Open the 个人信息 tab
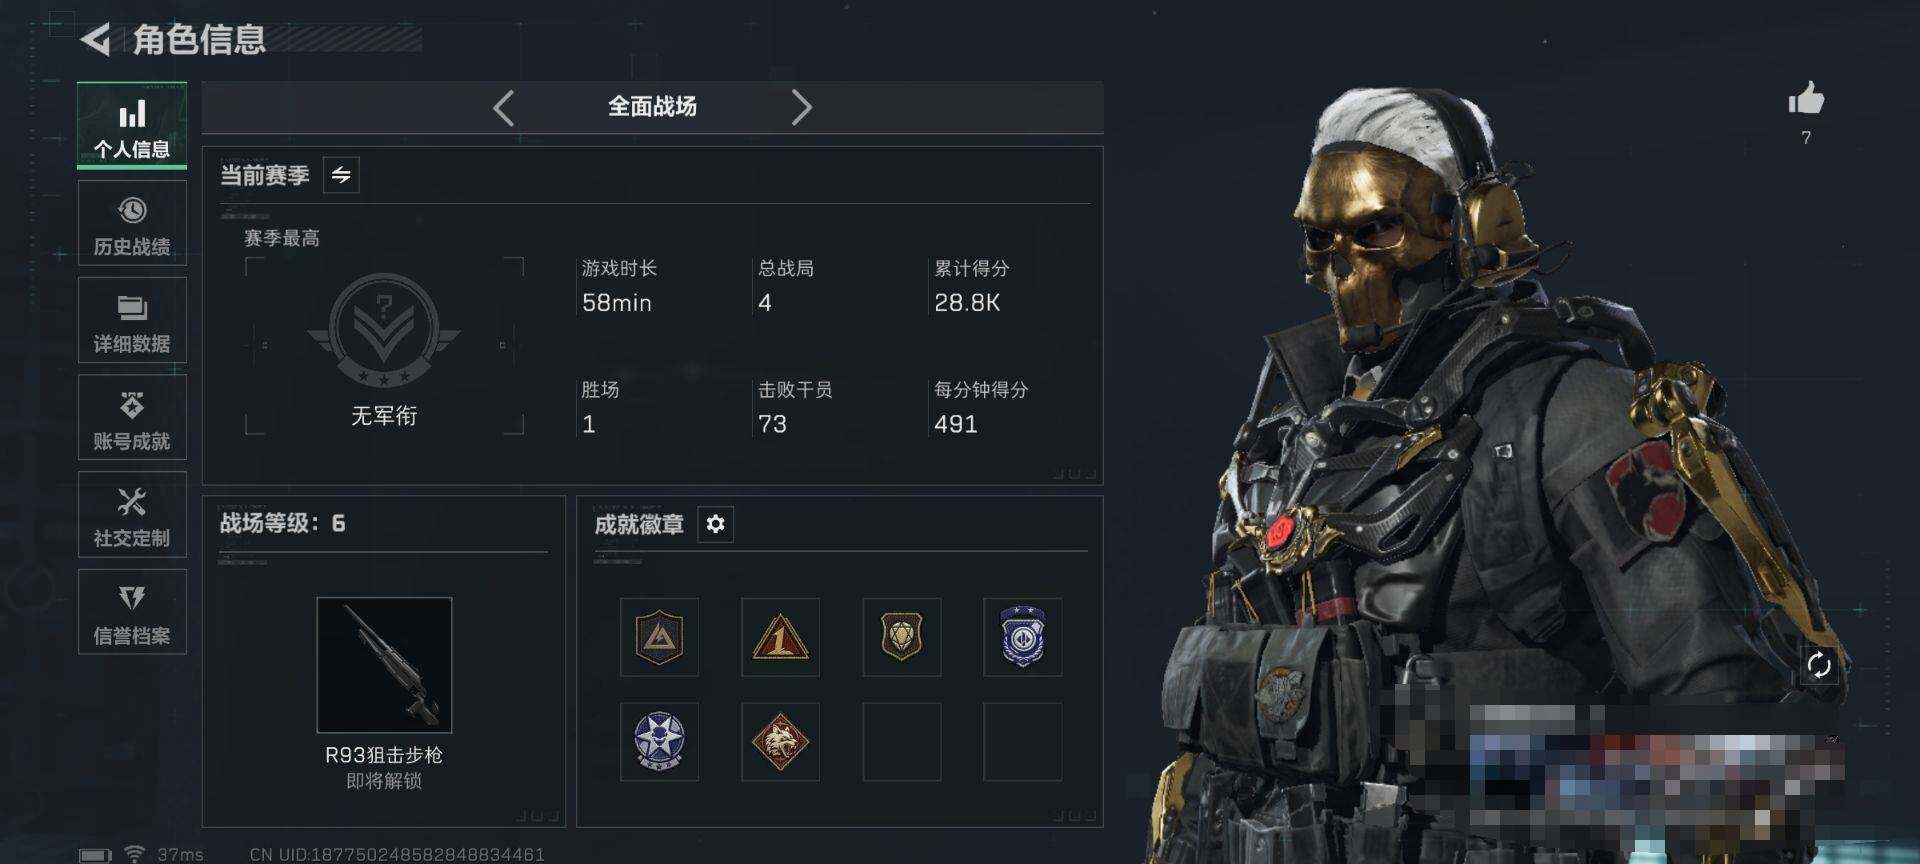This screenshot has width=1920, height=864. coord(132,126)
